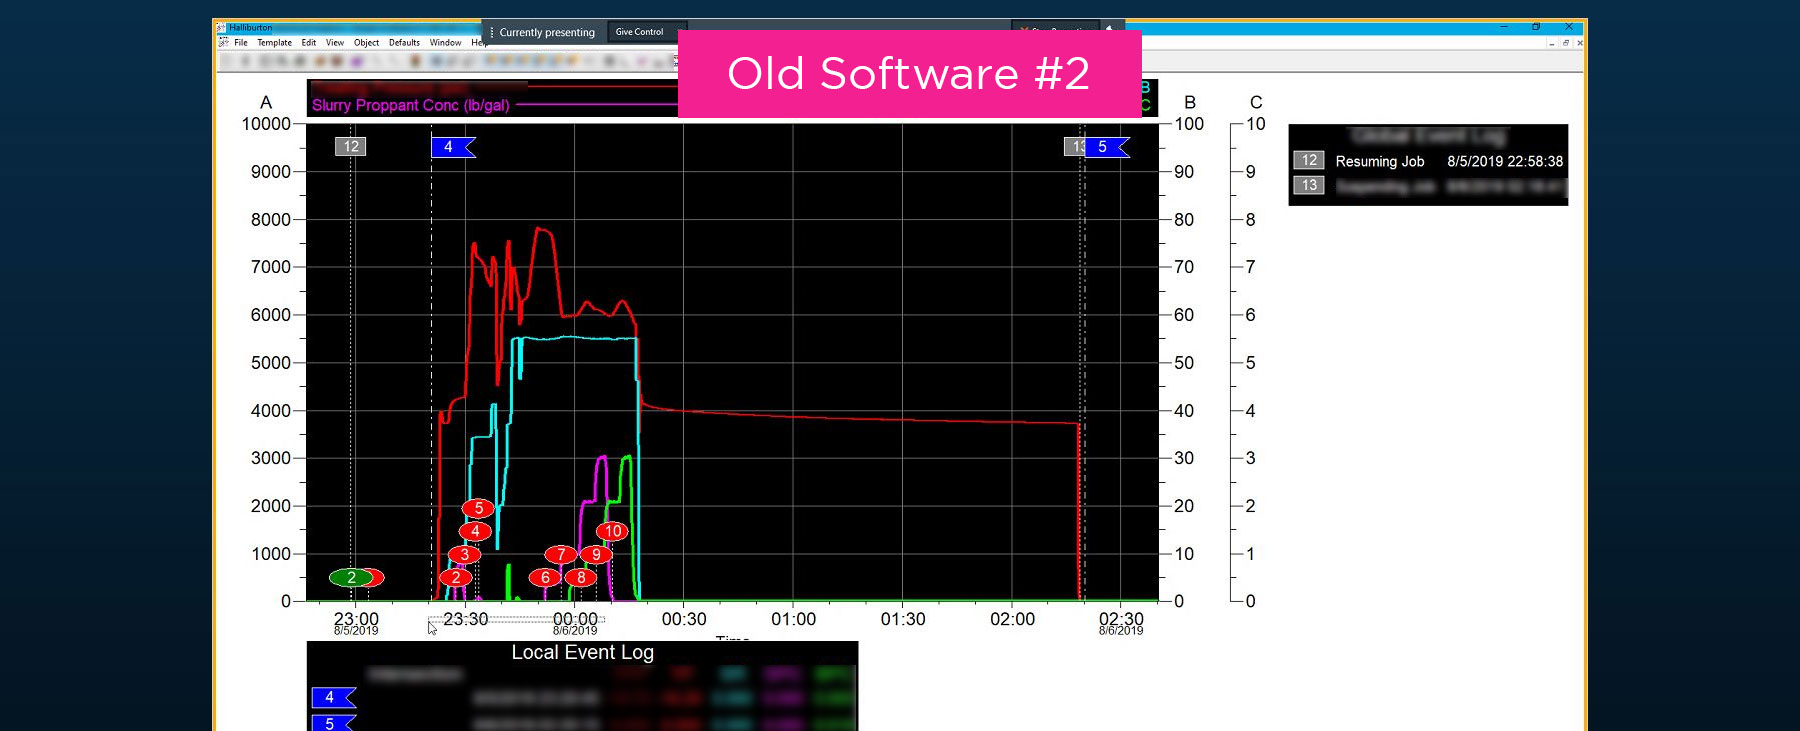1800x731 pixels.
Task: Click the inner document minimize button
Action: [x=1551, y=43]
